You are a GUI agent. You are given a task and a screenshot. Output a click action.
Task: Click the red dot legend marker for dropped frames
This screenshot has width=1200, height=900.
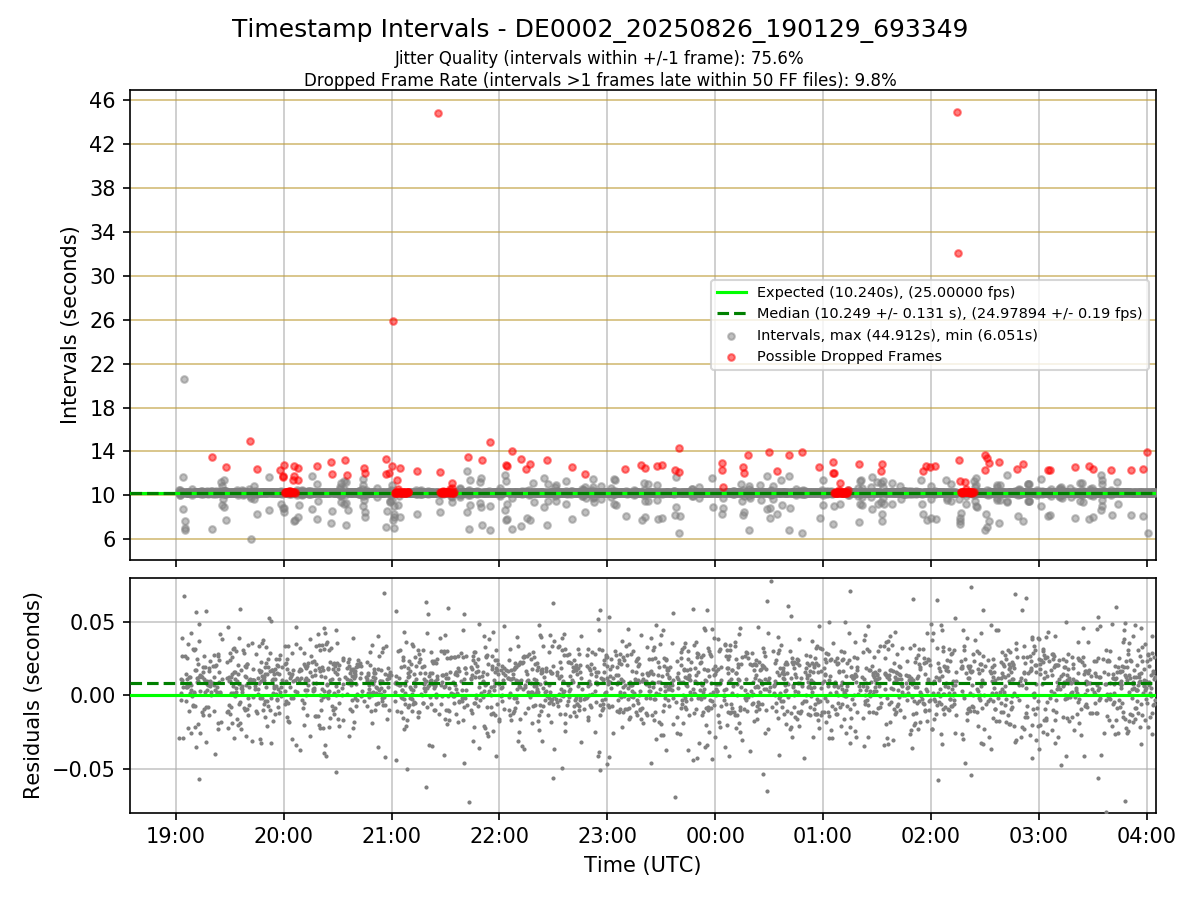coord(733,357)
